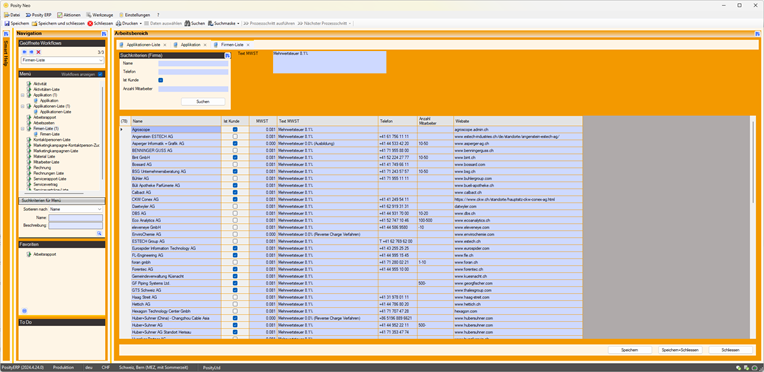Toggle Ist Kunde checkbox for Forentec AG
Screen dimensions: 764x372
[235, 269]
